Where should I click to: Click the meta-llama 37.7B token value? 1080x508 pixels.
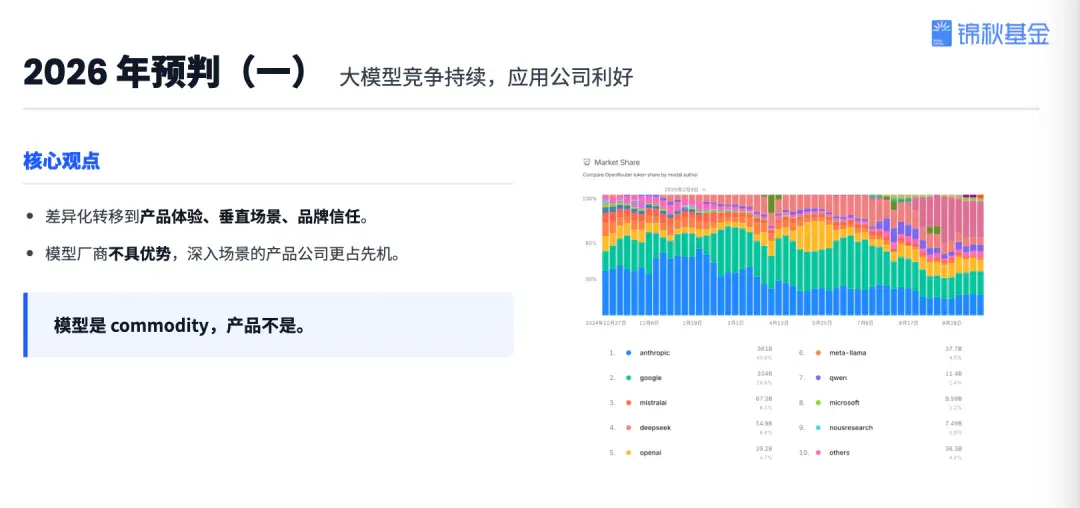point(953,349)
